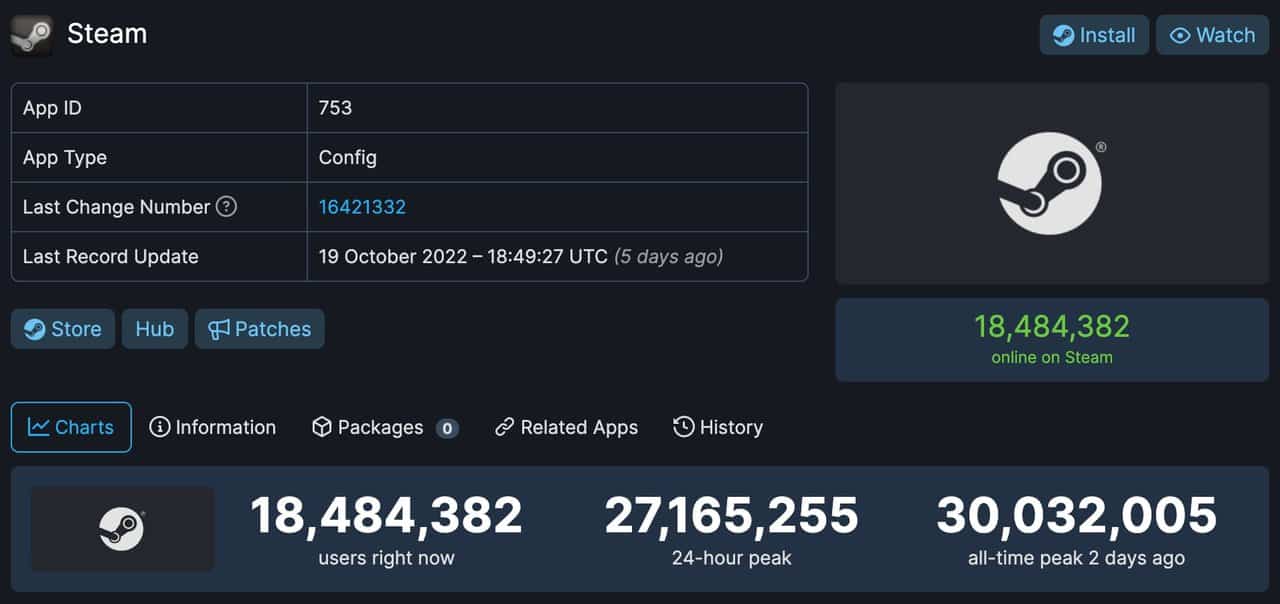Open change number 16421332 link
Image resolution: width=1280 pixels, height=604 pixels.
[362, 207]
